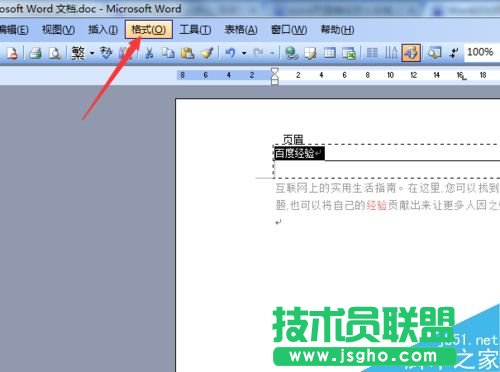Click the Print Preview icon

coord(55,53)
